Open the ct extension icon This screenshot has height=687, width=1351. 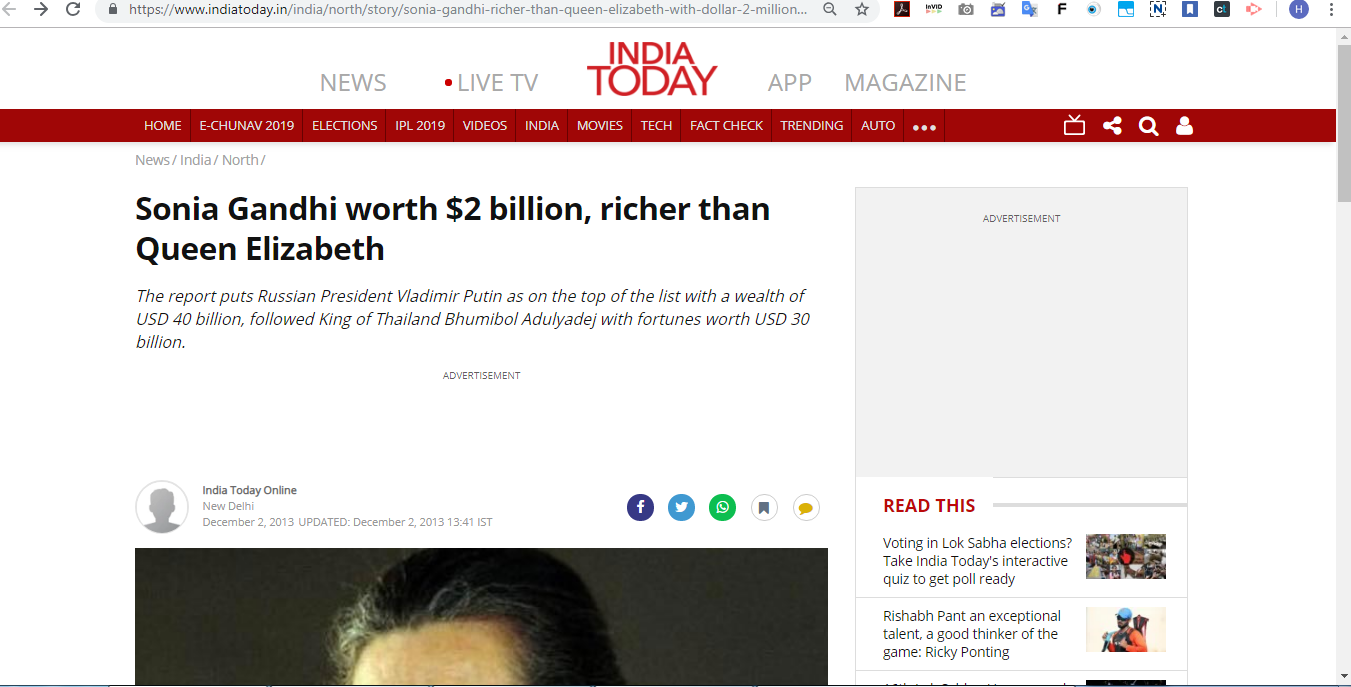coord(1222,9)
